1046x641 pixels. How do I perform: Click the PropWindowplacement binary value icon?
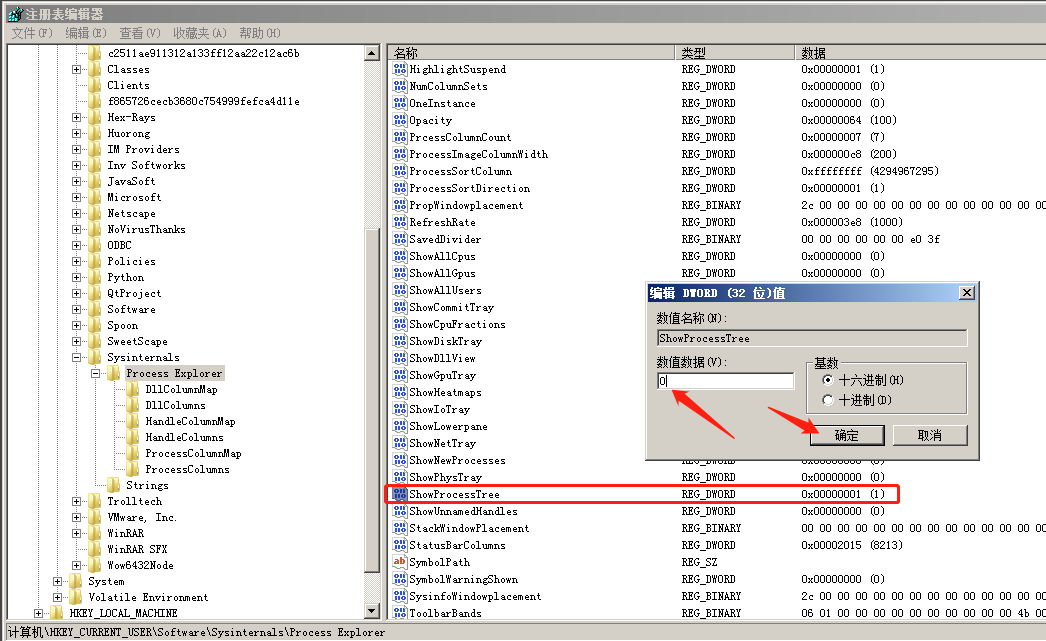pyautogui.click(x=400, y=205)
